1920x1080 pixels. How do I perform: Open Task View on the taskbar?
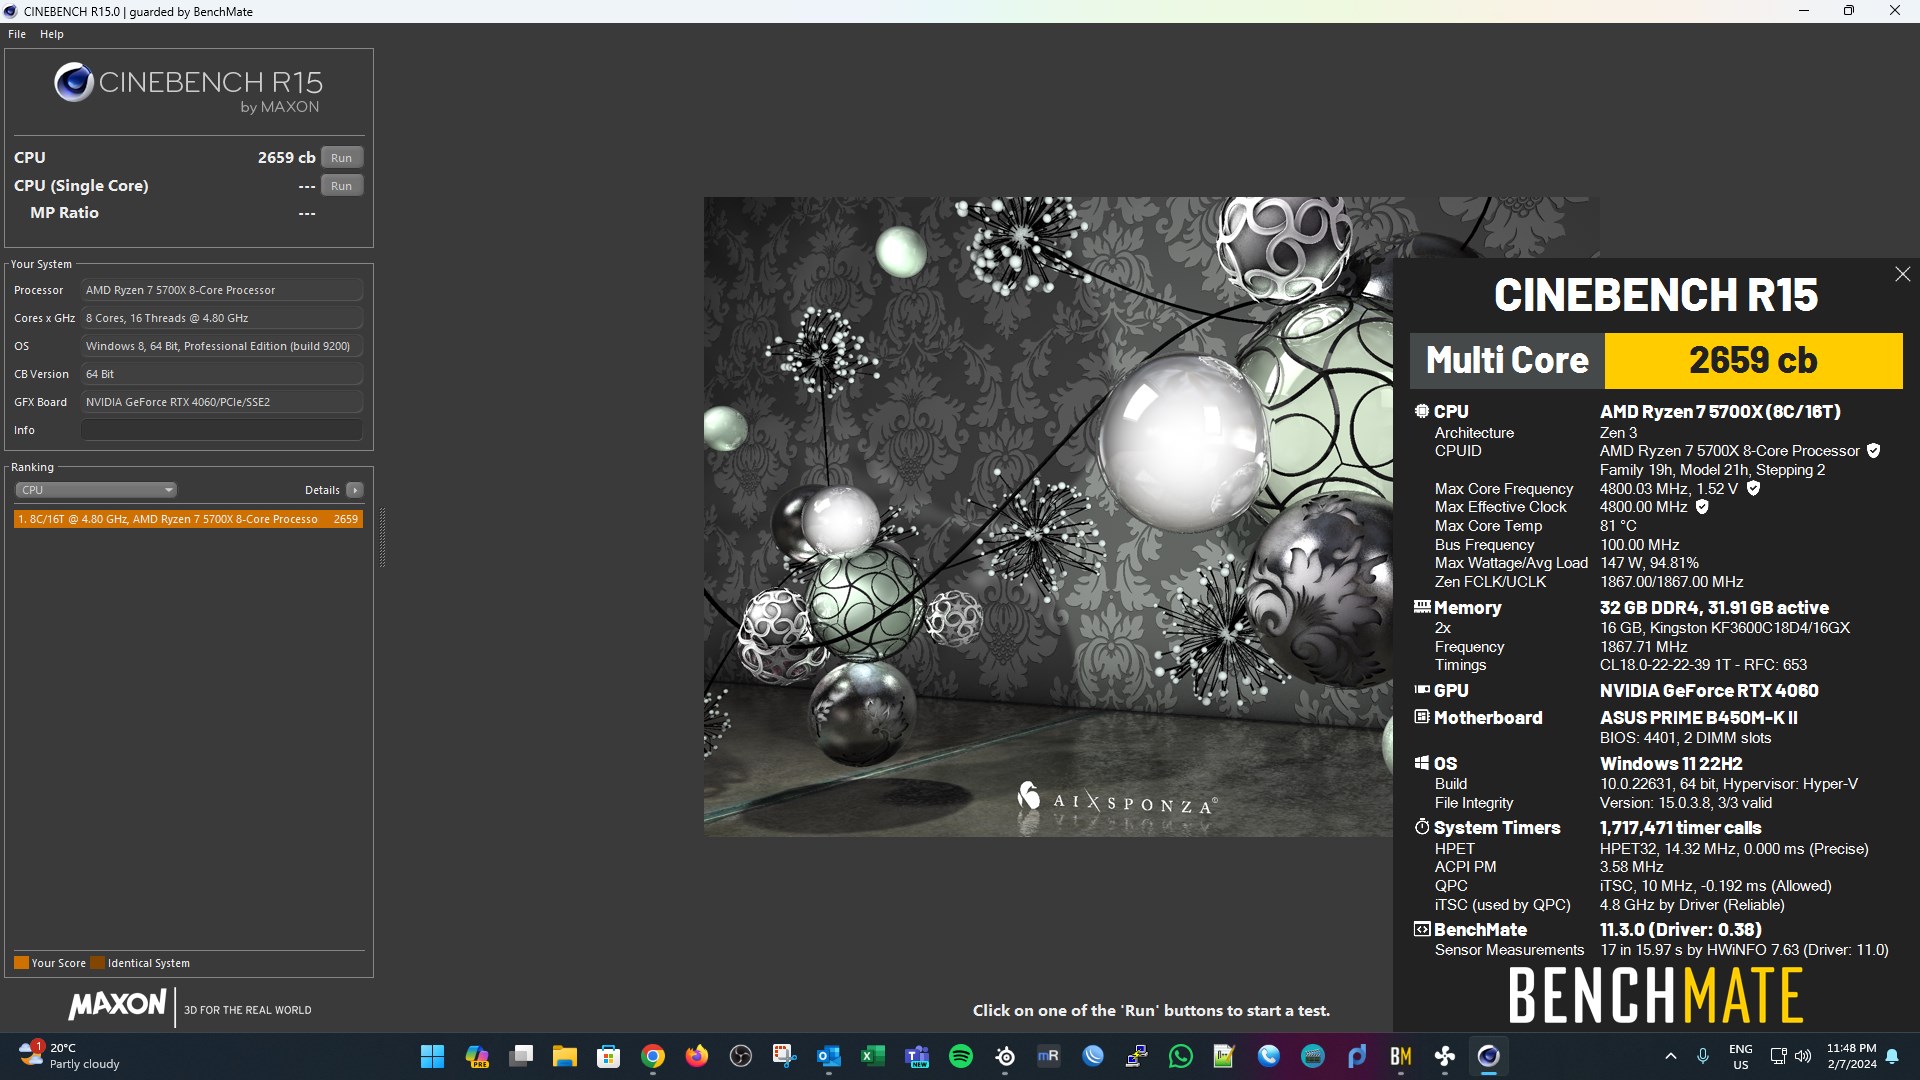tap(521, 1056)
